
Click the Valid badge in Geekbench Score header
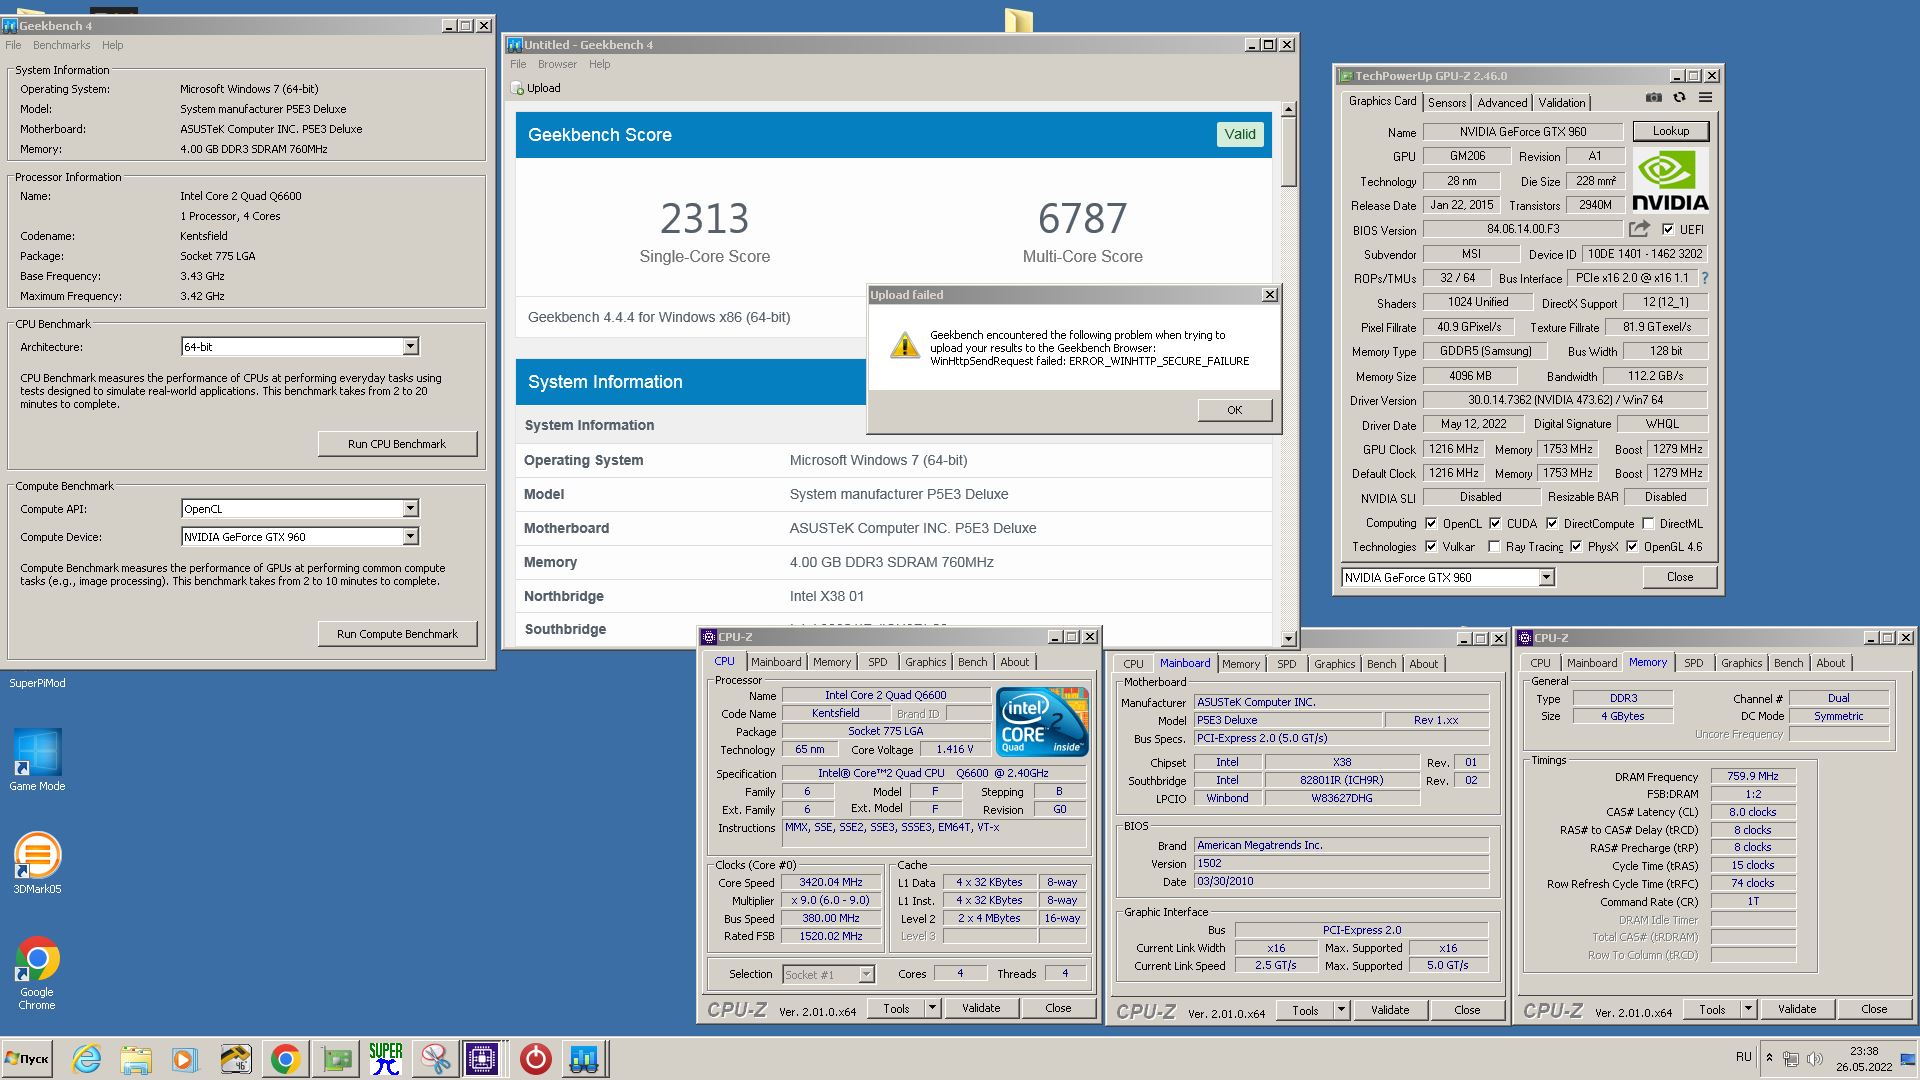click(x=1240, y=134)
